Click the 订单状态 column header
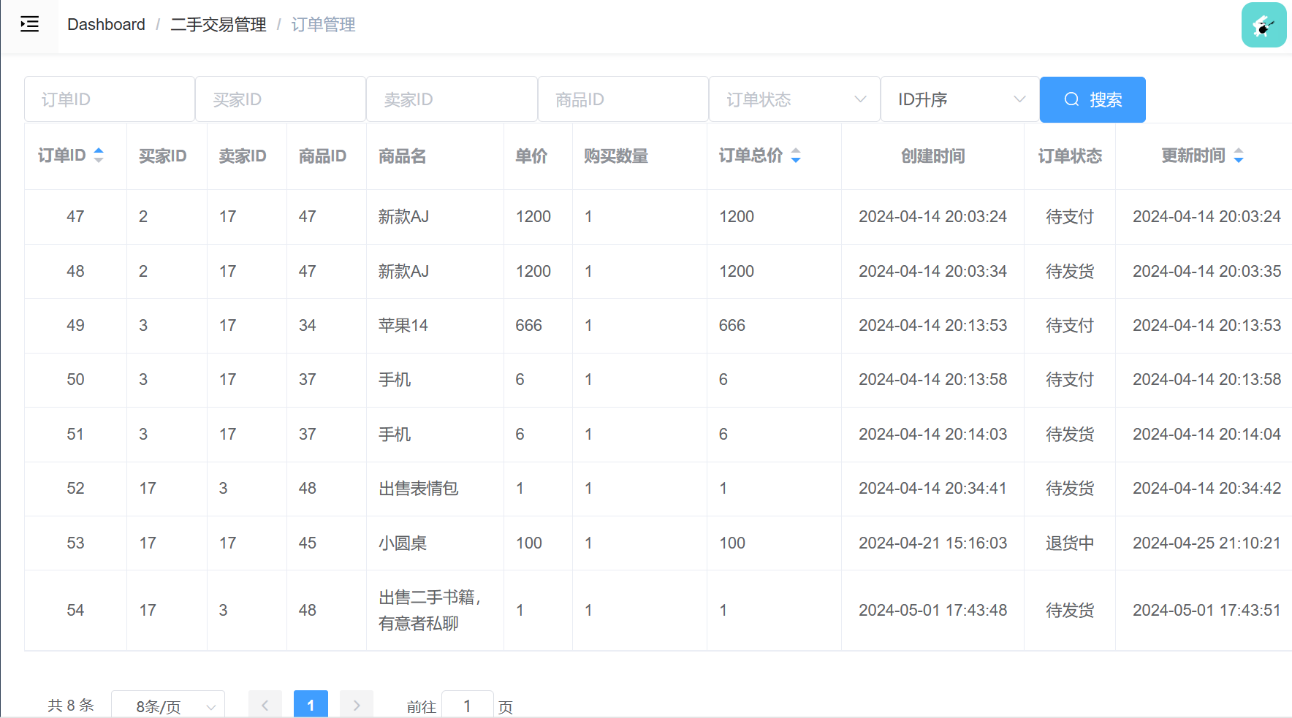The height and width of the screenshot is (718, 1292). [x=1070, y=155]
